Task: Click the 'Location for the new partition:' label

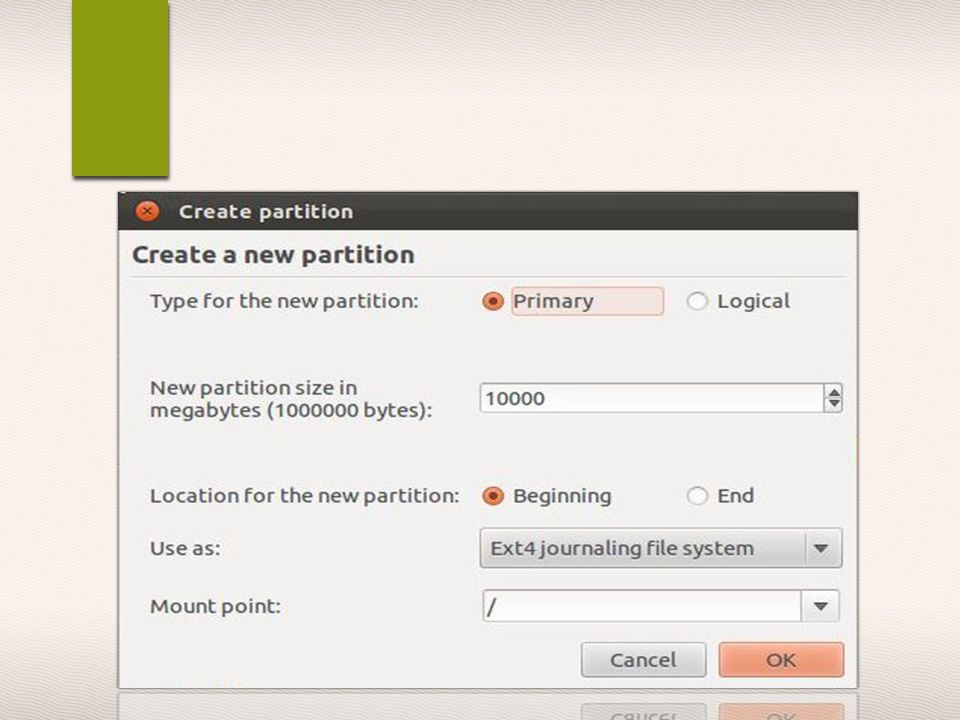Action: pyautogui.click(x=304, y=496)
